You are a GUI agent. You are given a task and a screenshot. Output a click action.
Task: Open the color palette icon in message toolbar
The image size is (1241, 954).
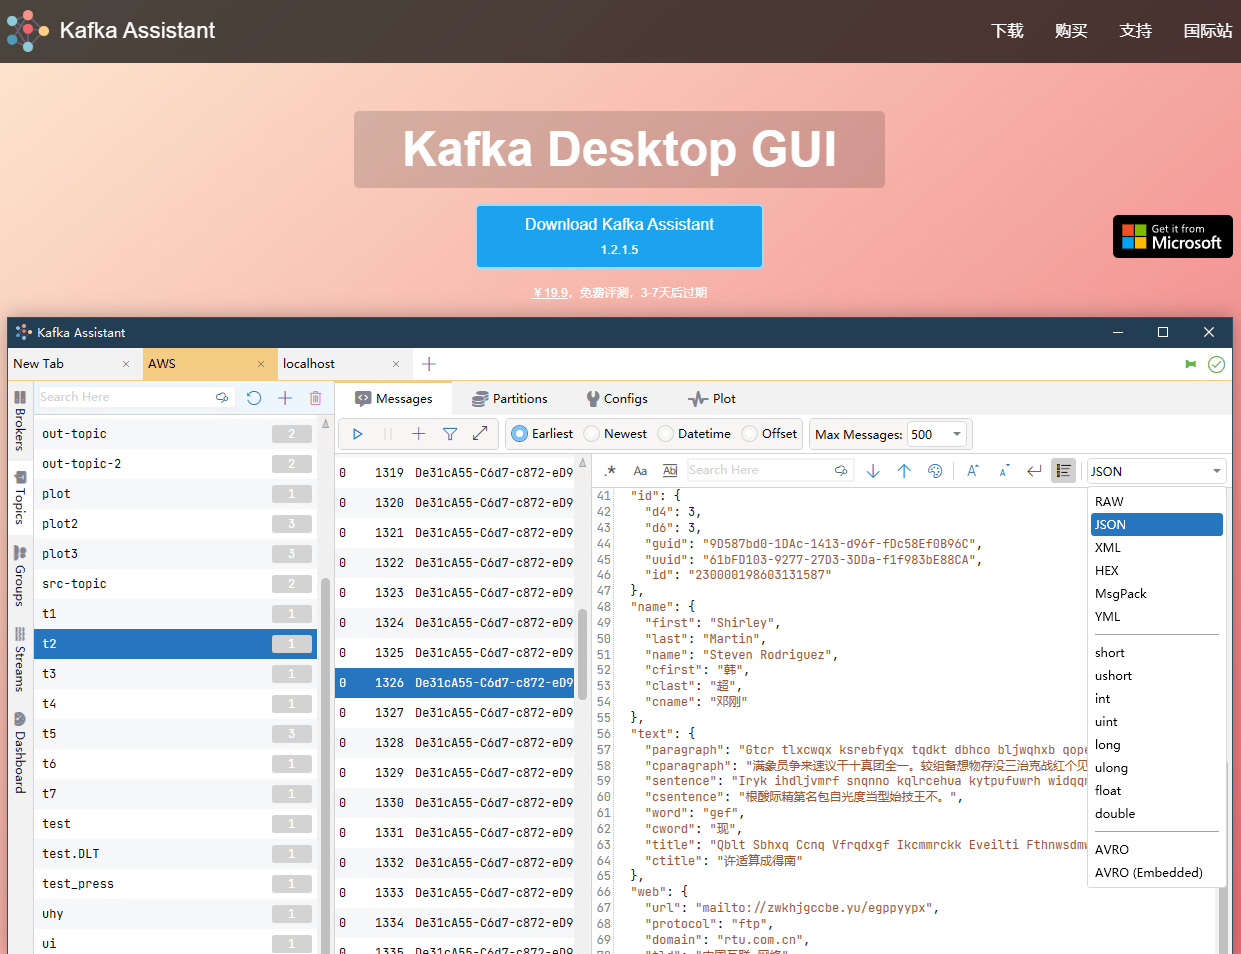pos(934,470)
